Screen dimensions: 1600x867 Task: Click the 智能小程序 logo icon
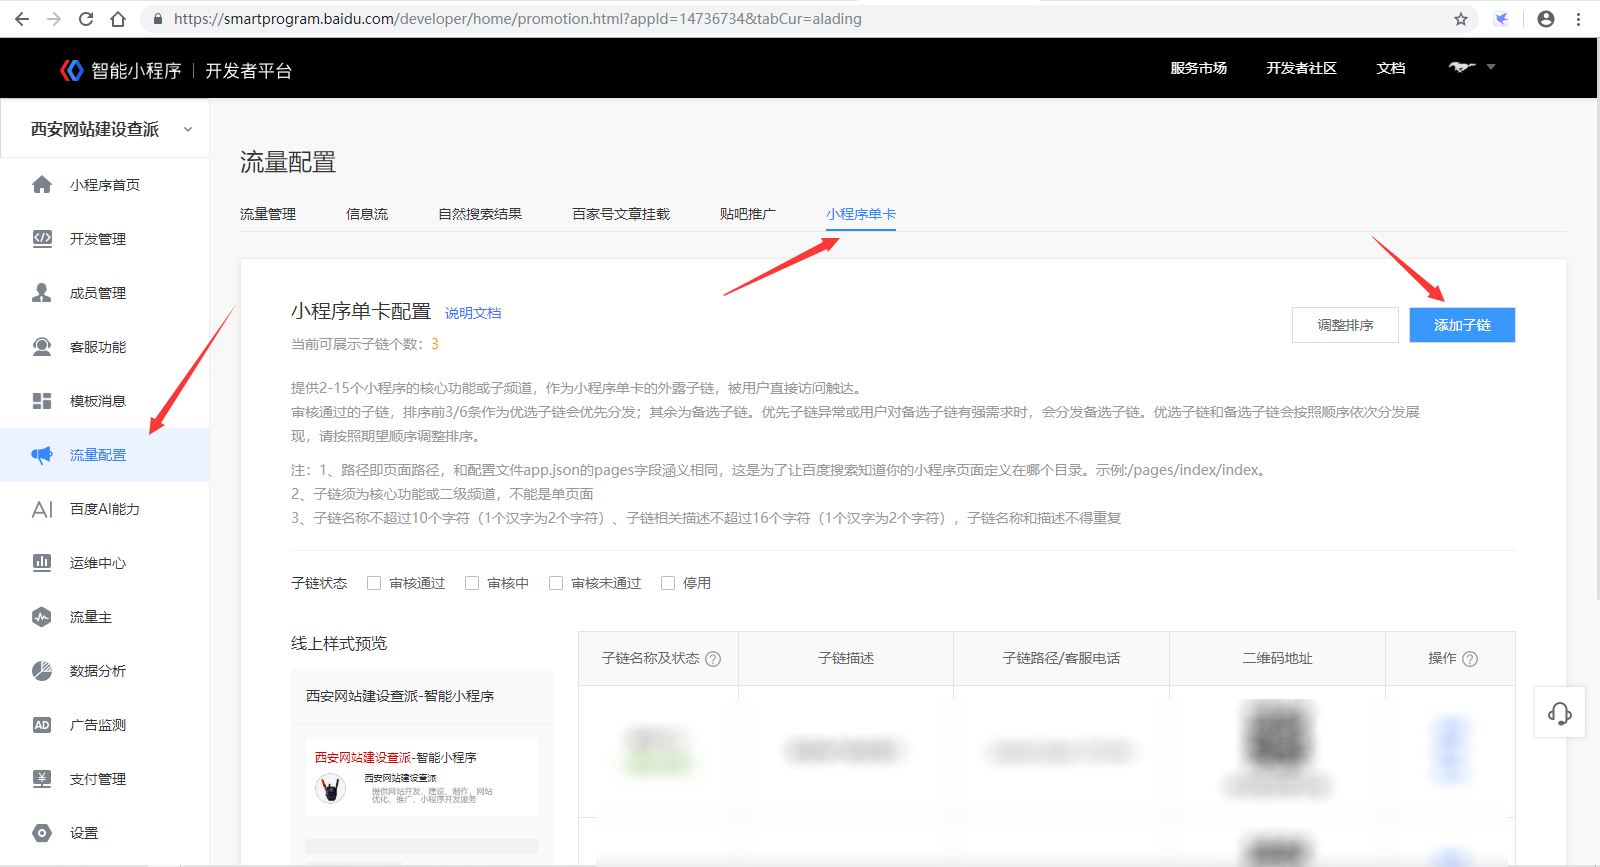(72, 70)
